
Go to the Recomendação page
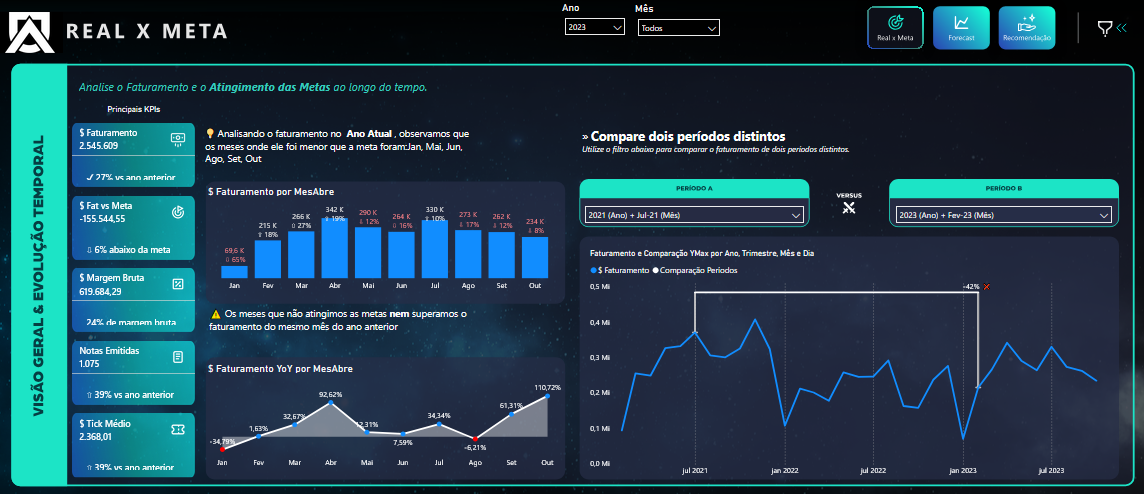coord(1026,28)
